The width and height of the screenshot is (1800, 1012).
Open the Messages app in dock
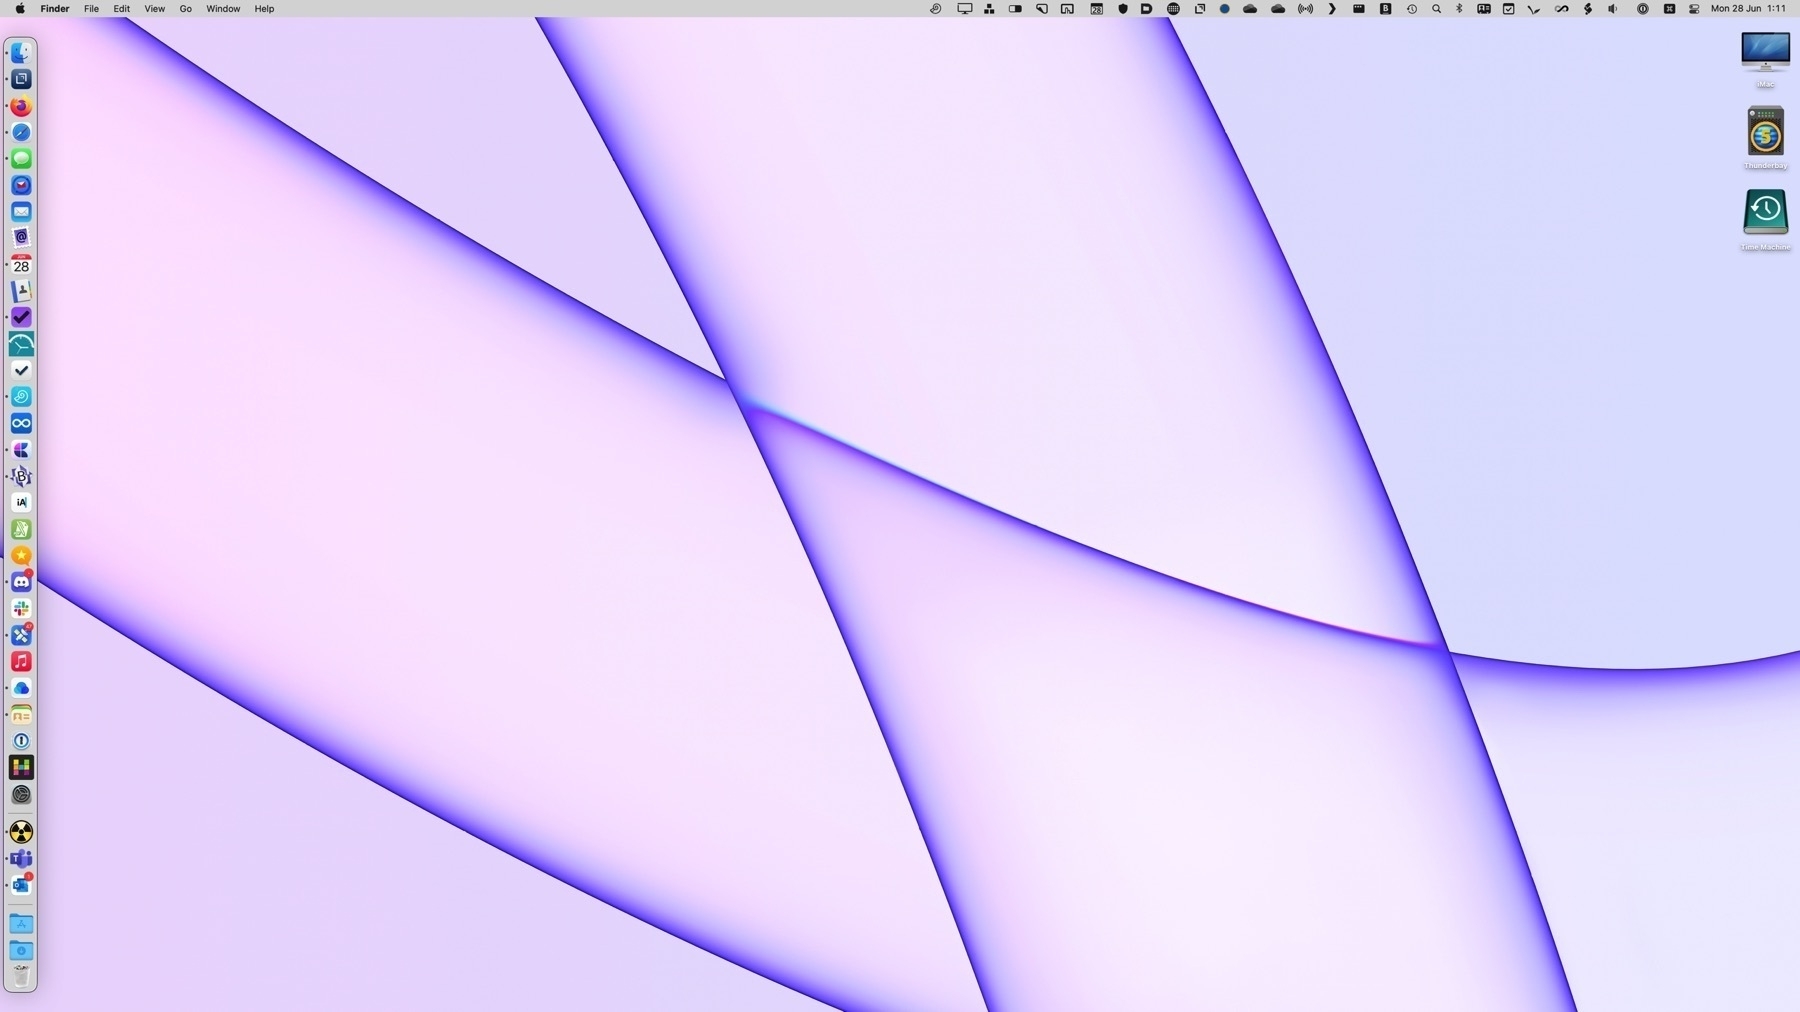21,159
